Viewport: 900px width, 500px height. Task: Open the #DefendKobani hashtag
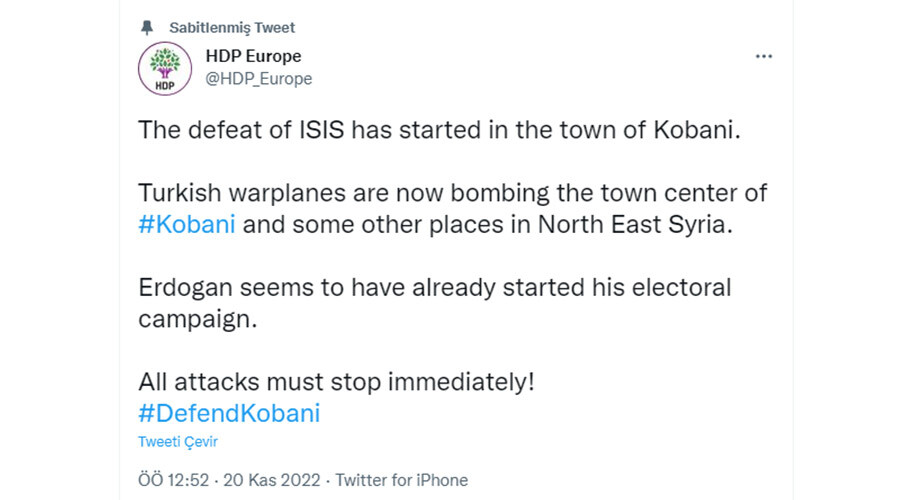[x=229, y=413]
